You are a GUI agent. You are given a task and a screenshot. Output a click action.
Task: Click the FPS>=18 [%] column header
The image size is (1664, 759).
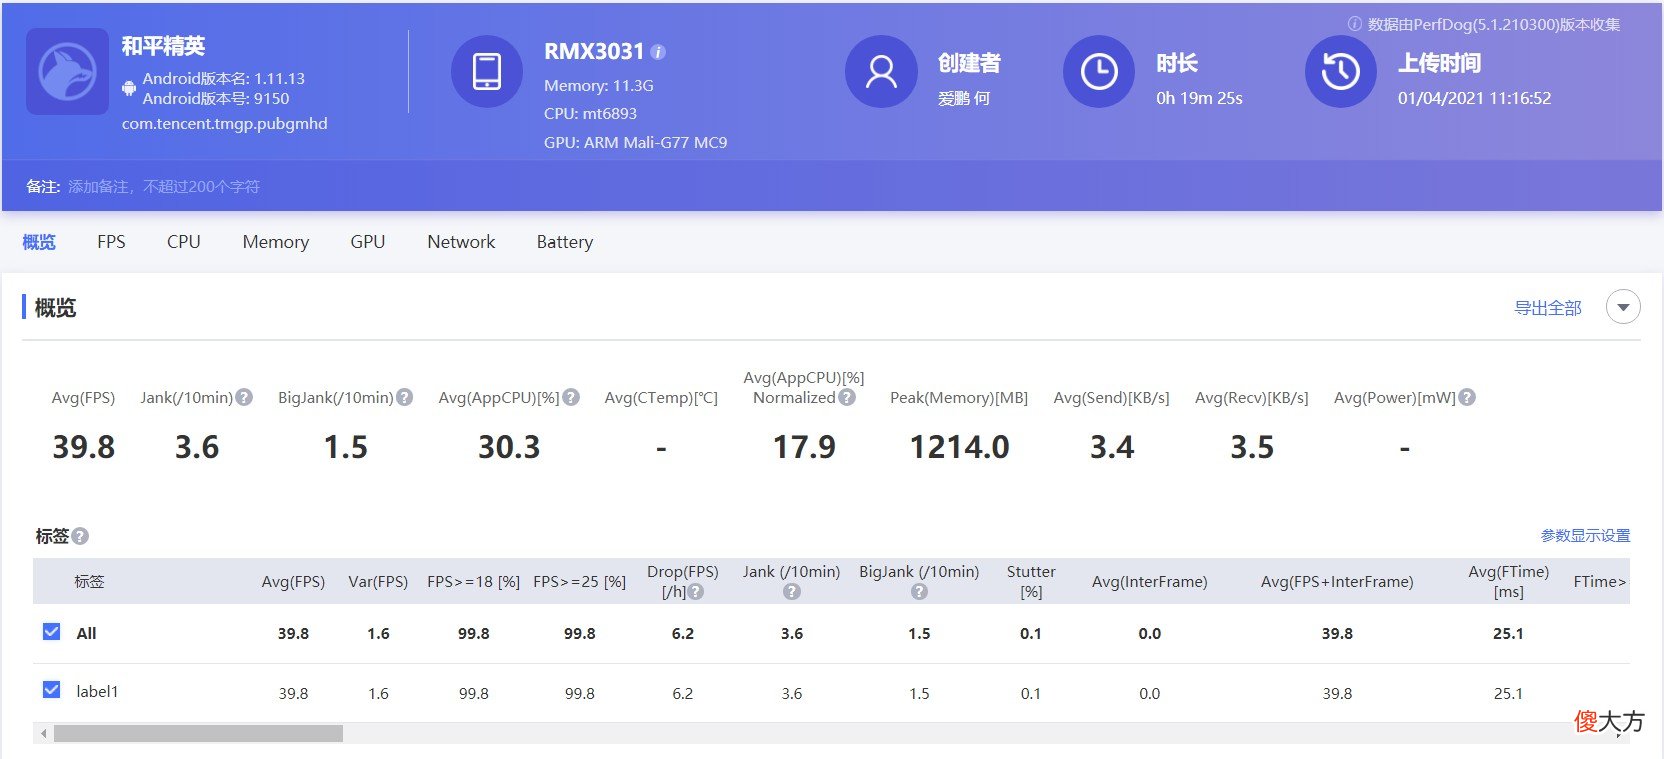tap(473, 582)
